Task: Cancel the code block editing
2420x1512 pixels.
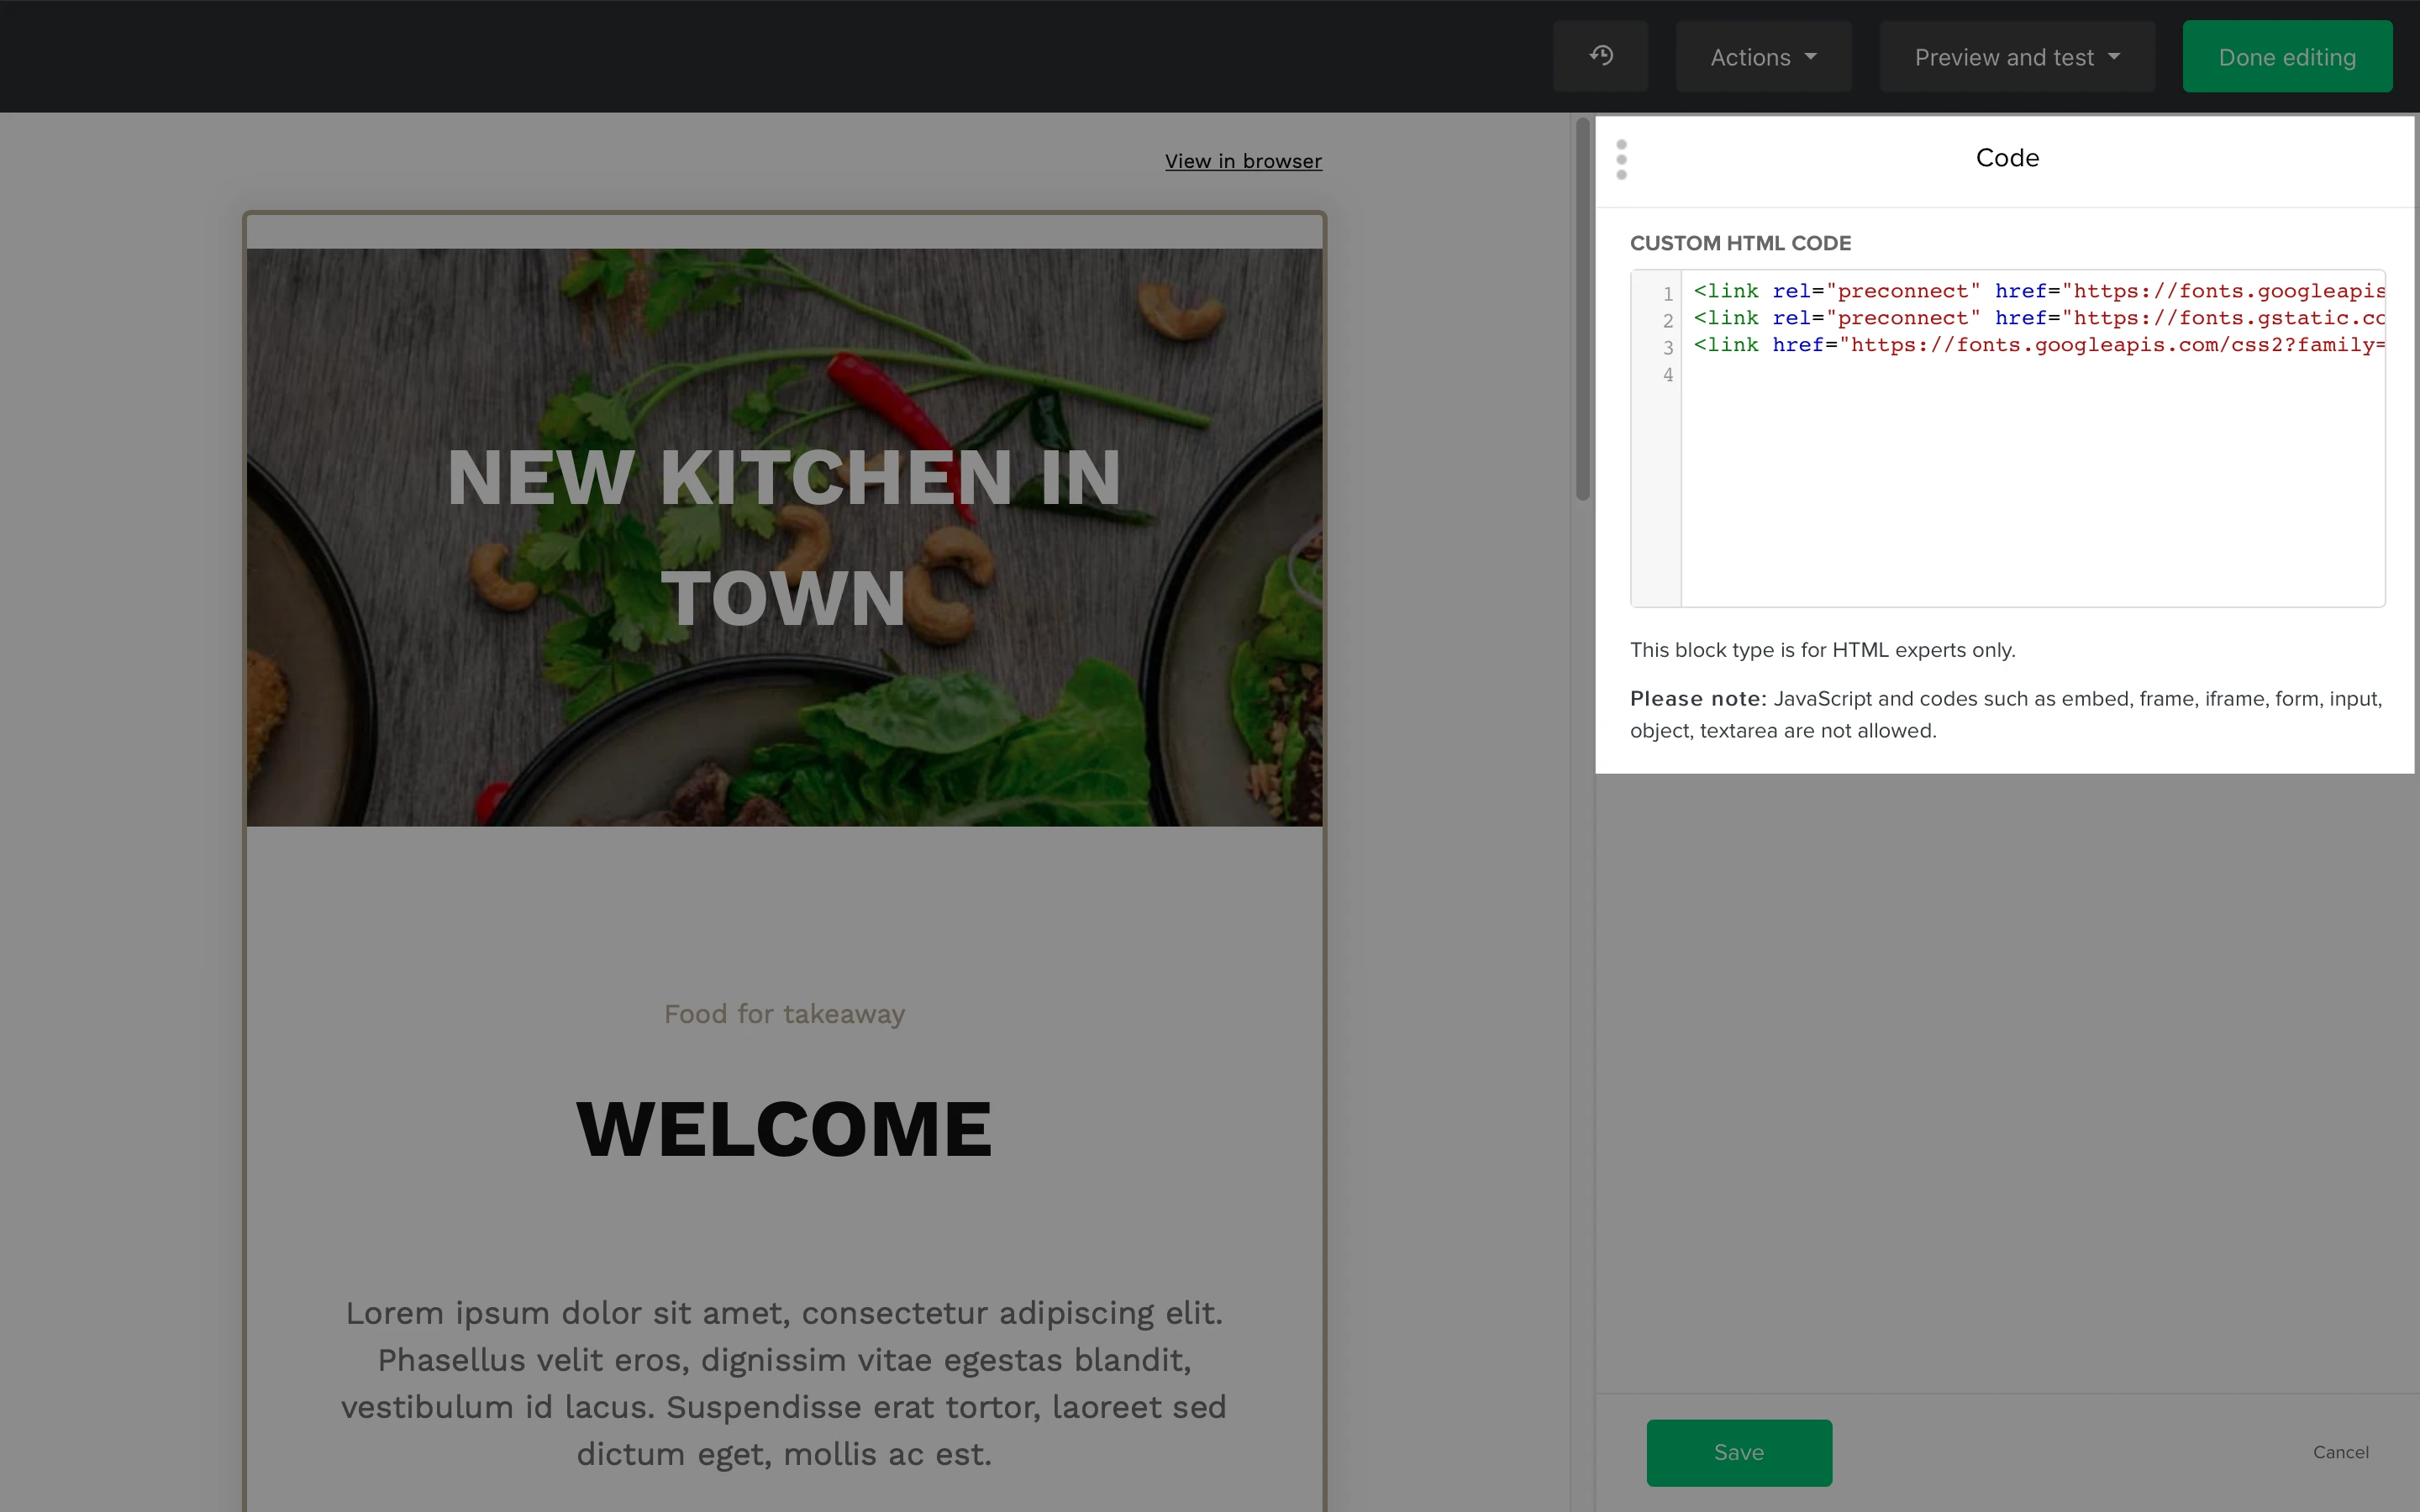Action: (x=2340, y=1452)
